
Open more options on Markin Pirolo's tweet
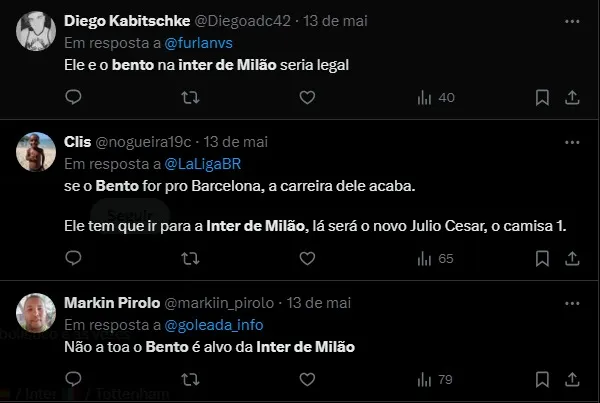(570, 303)
